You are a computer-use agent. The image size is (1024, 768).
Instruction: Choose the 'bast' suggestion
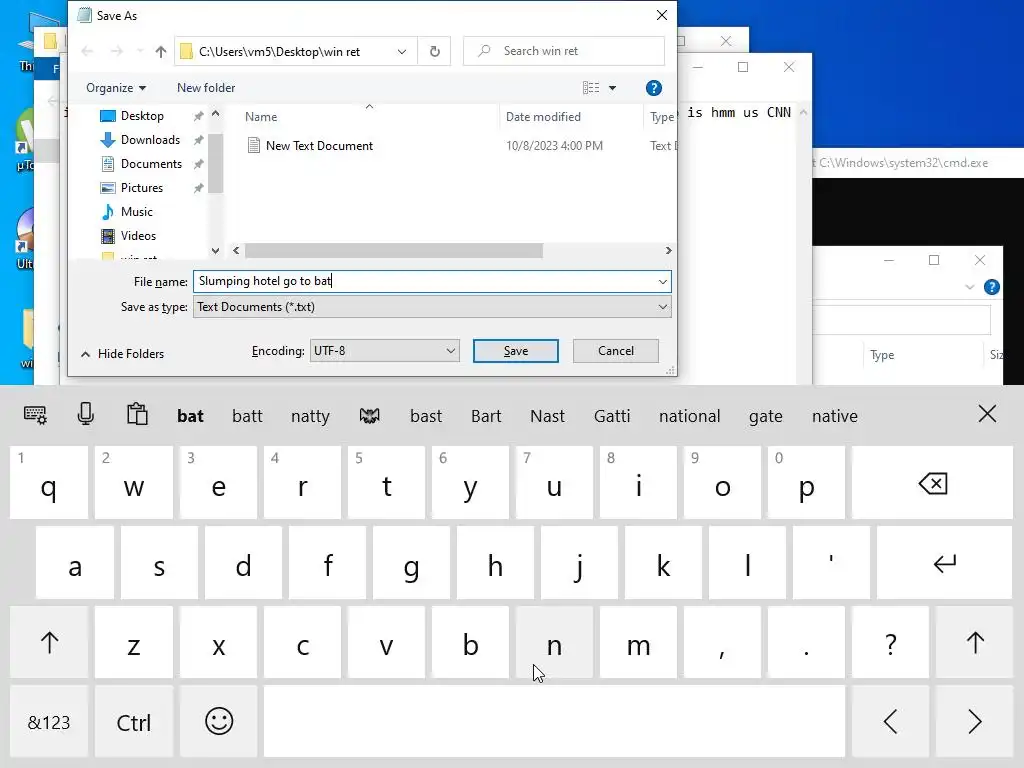pos(426,416)
